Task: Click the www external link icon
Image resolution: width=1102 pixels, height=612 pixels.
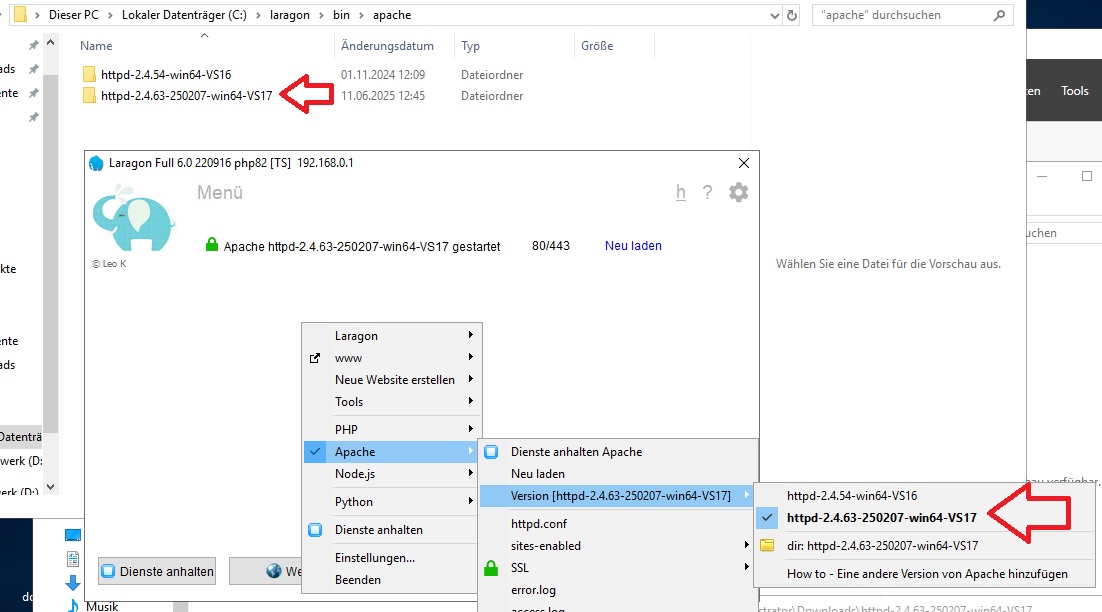Action: click(315, 358)
